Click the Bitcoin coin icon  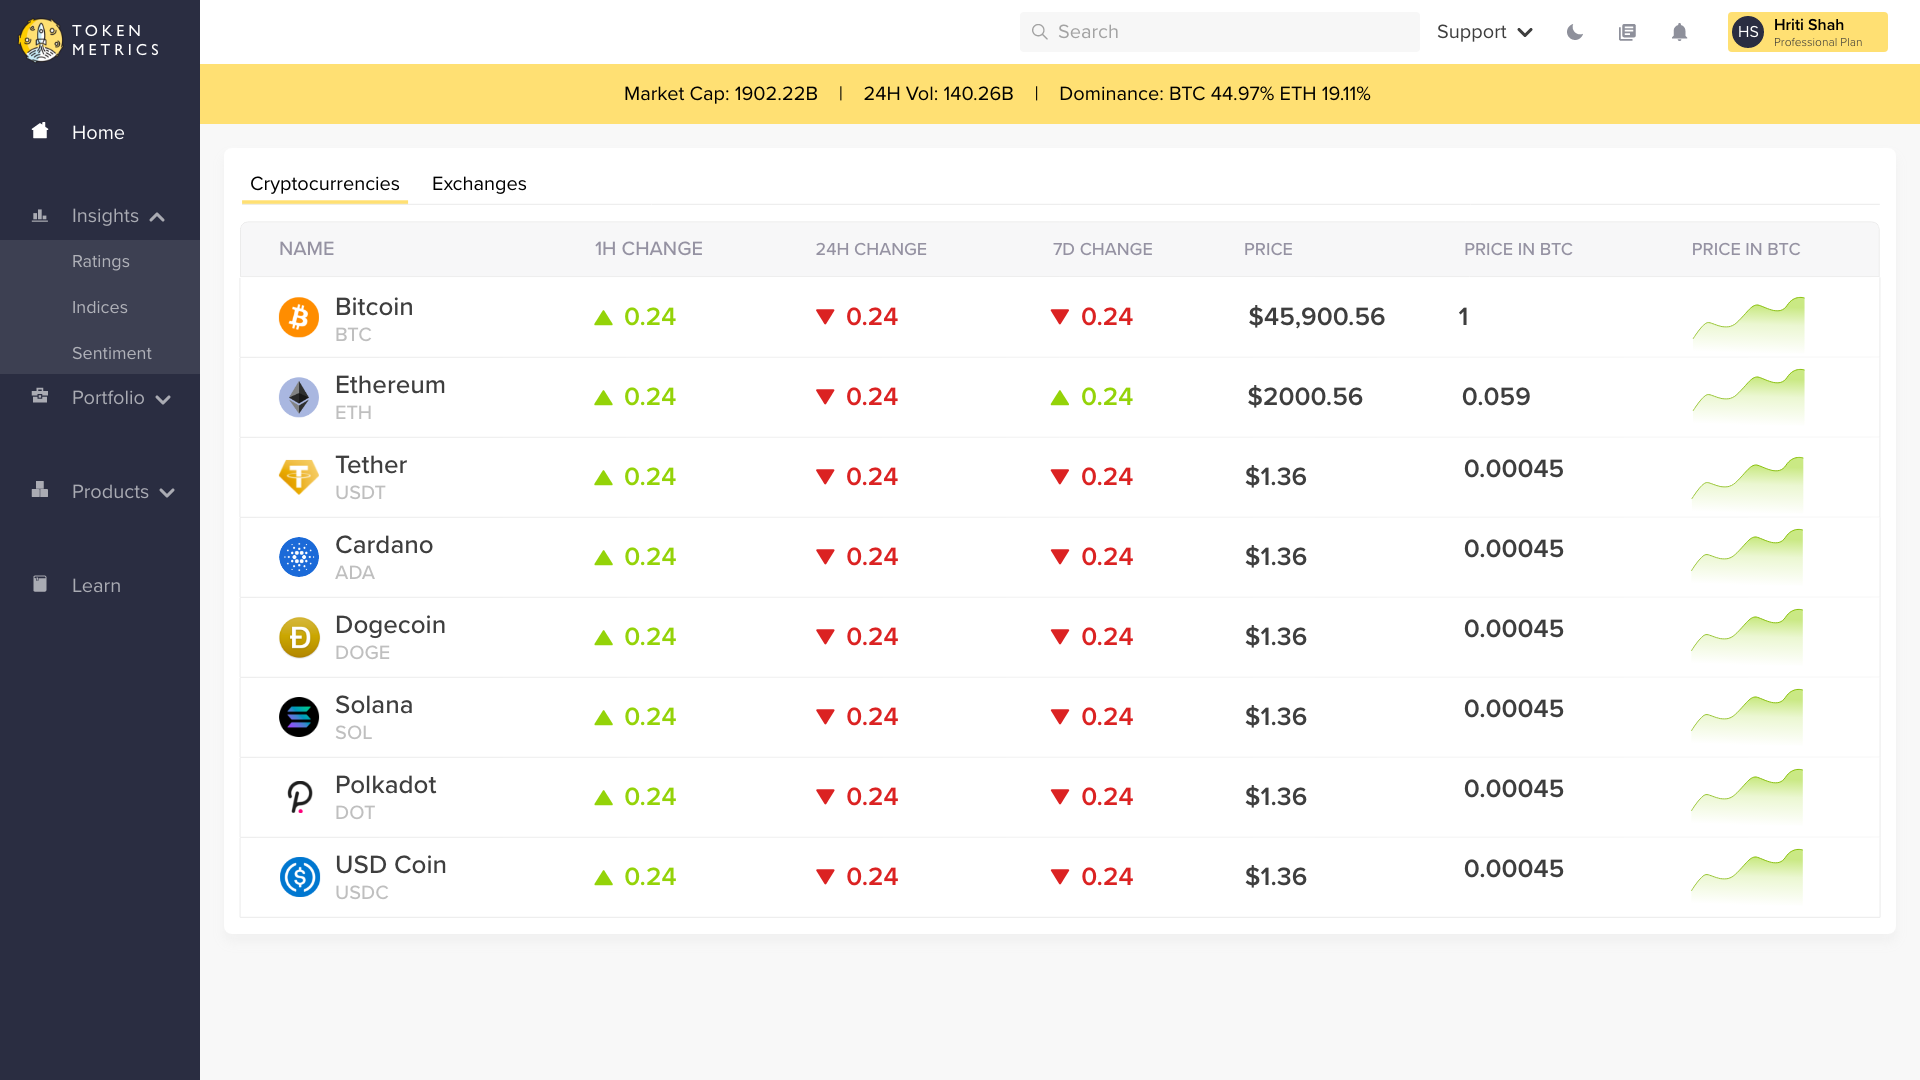click(298, 317)
